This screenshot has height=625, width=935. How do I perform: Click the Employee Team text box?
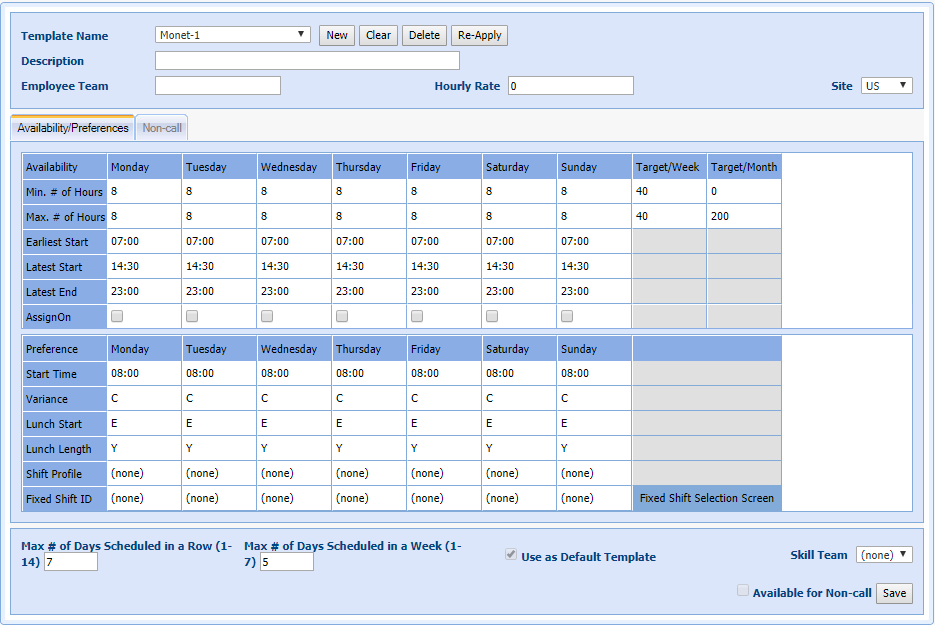[x=217, y=86]
